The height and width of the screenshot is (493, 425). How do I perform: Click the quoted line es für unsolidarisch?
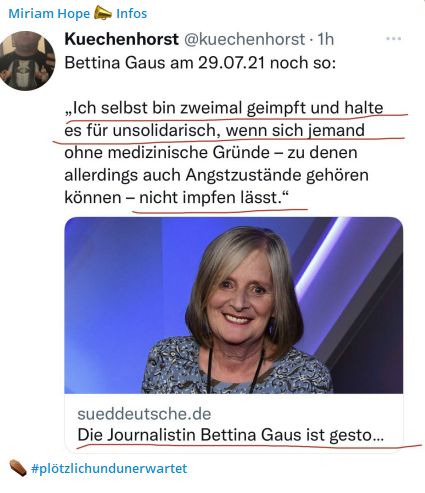coord(214,130)
